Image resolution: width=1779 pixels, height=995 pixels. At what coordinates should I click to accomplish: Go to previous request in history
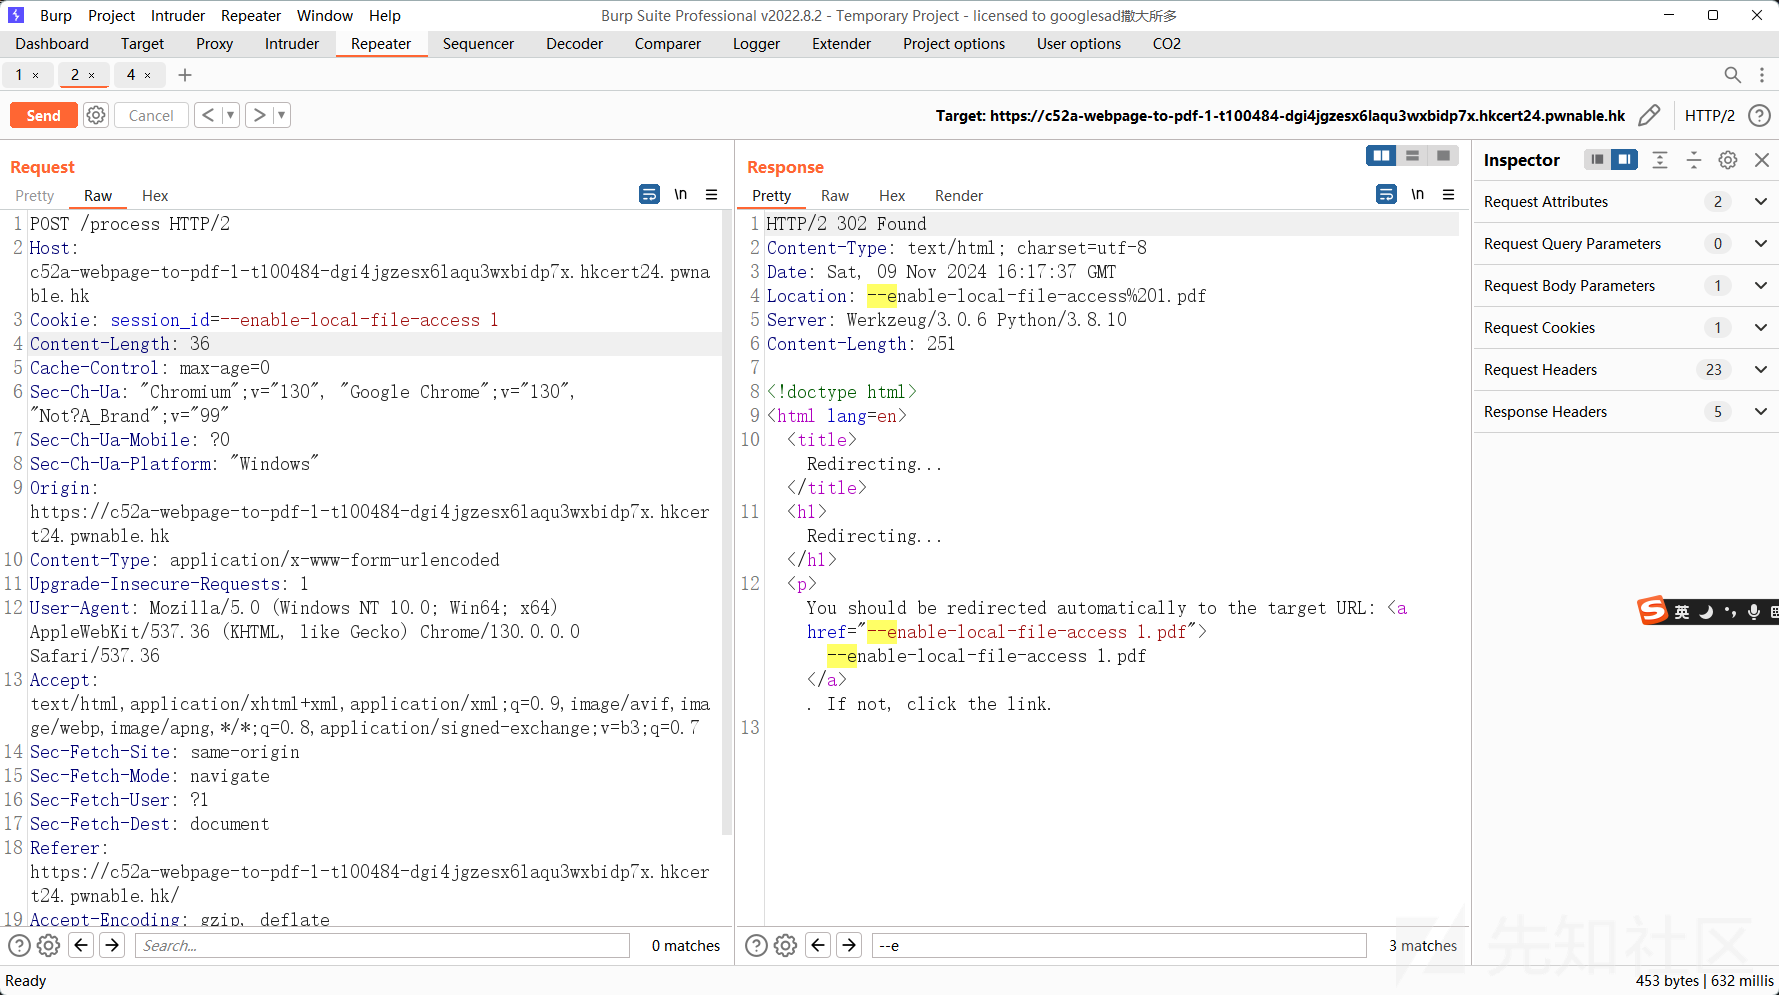(207, 115)
